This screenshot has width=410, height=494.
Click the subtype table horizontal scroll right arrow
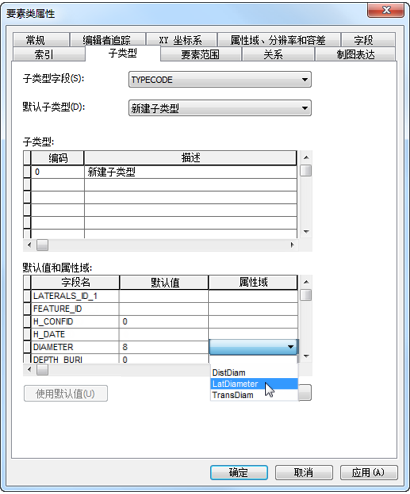coord(292,245)
